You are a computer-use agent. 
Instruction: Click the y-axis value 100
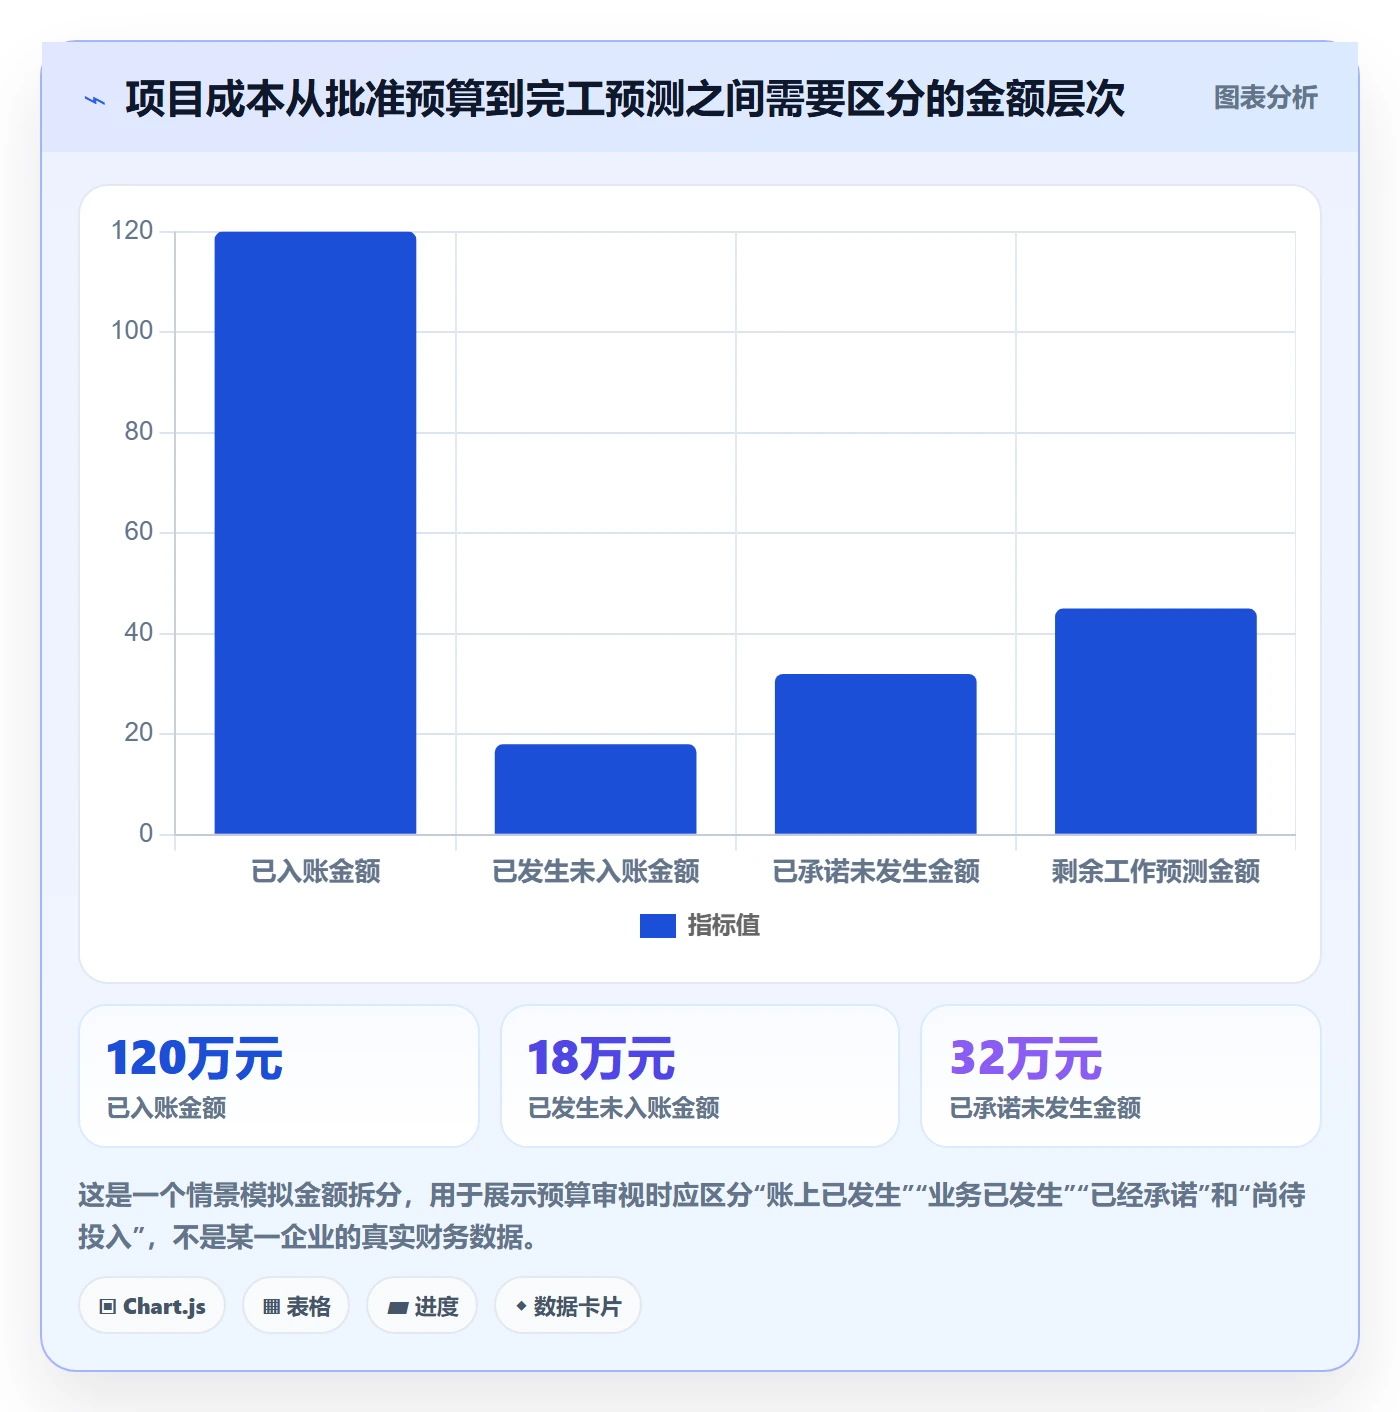[x=132, y=331]
